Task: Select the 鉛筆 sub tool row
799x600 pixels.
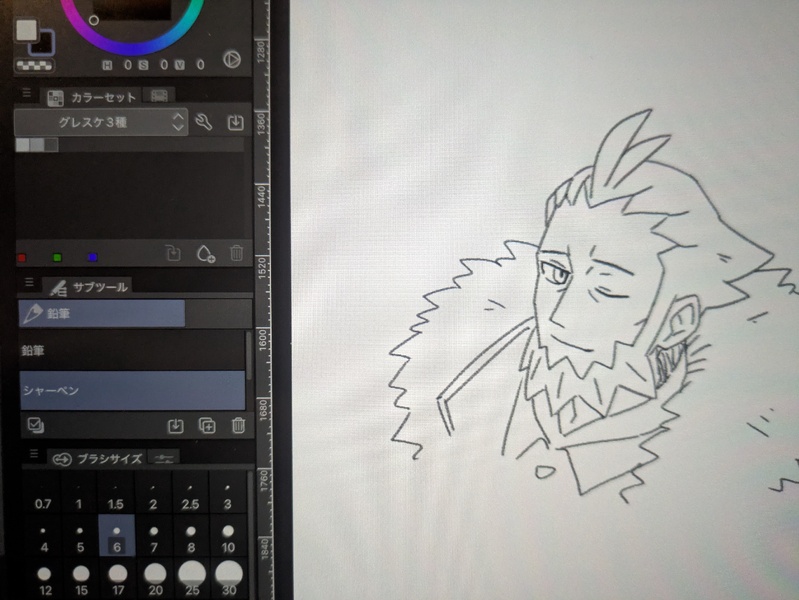Action: [x=132, y=350]
